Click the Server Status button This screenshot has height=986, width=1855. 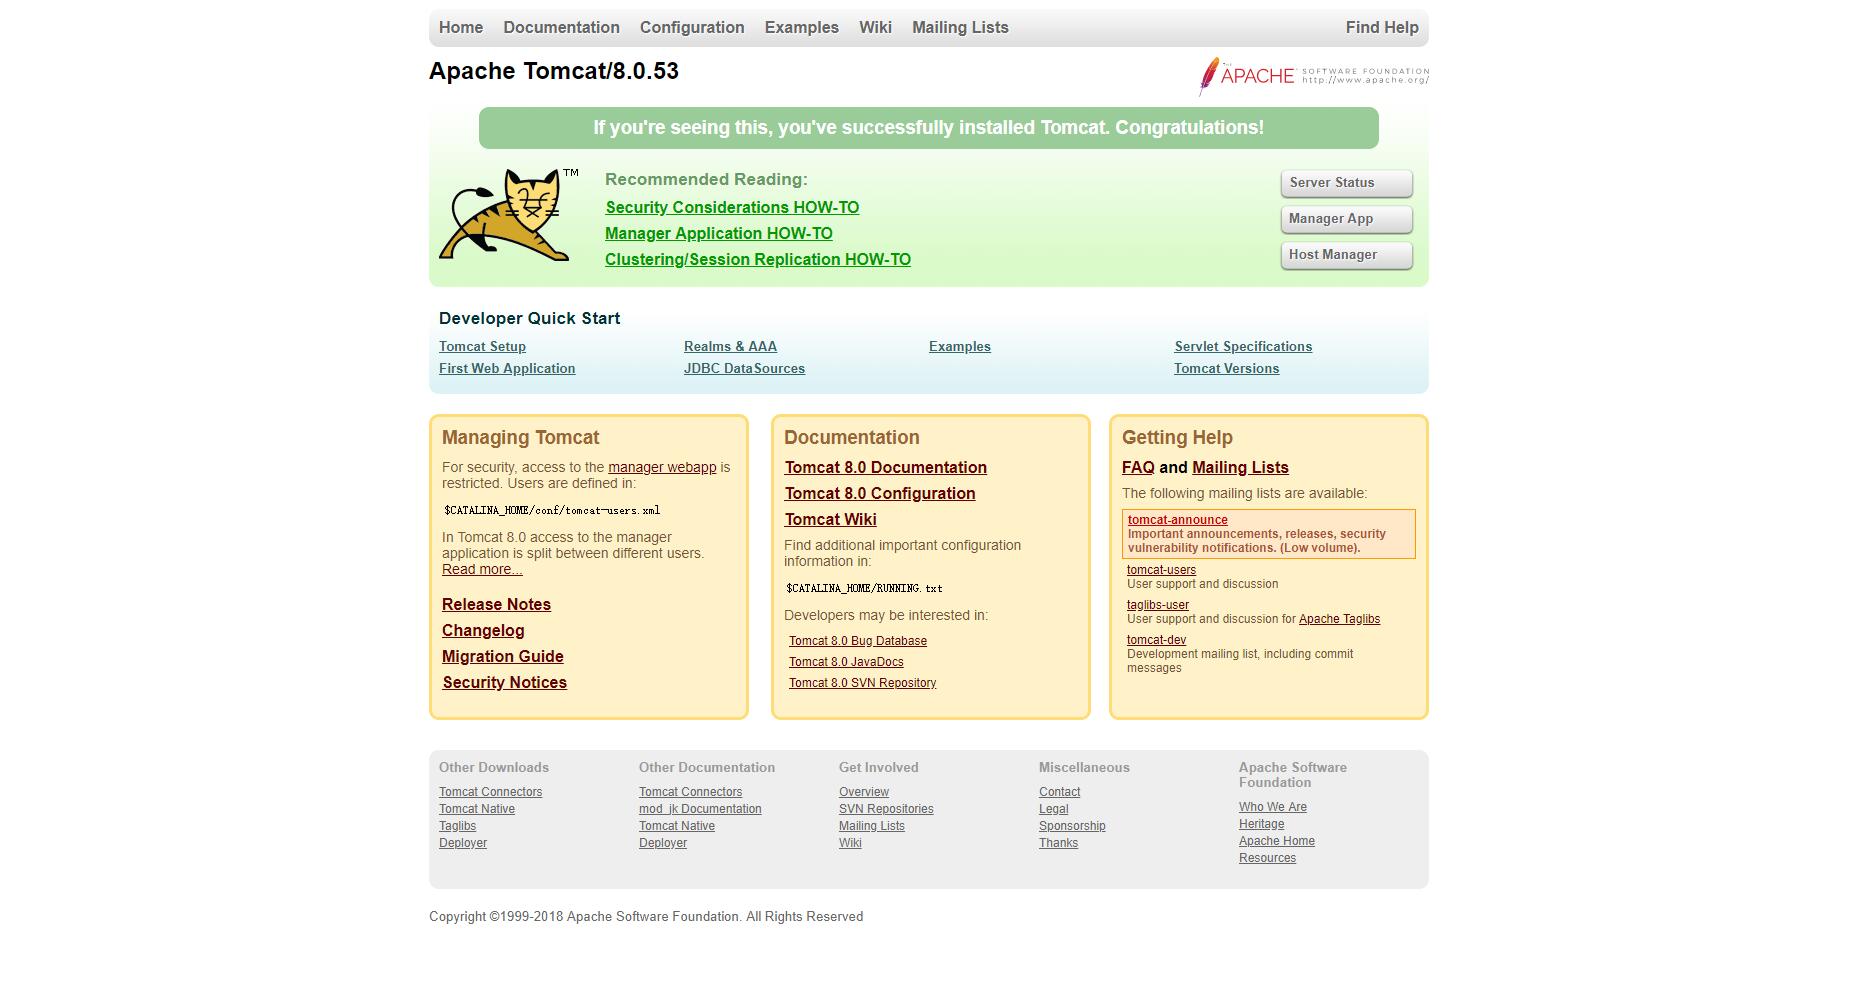click(1346, 183)
